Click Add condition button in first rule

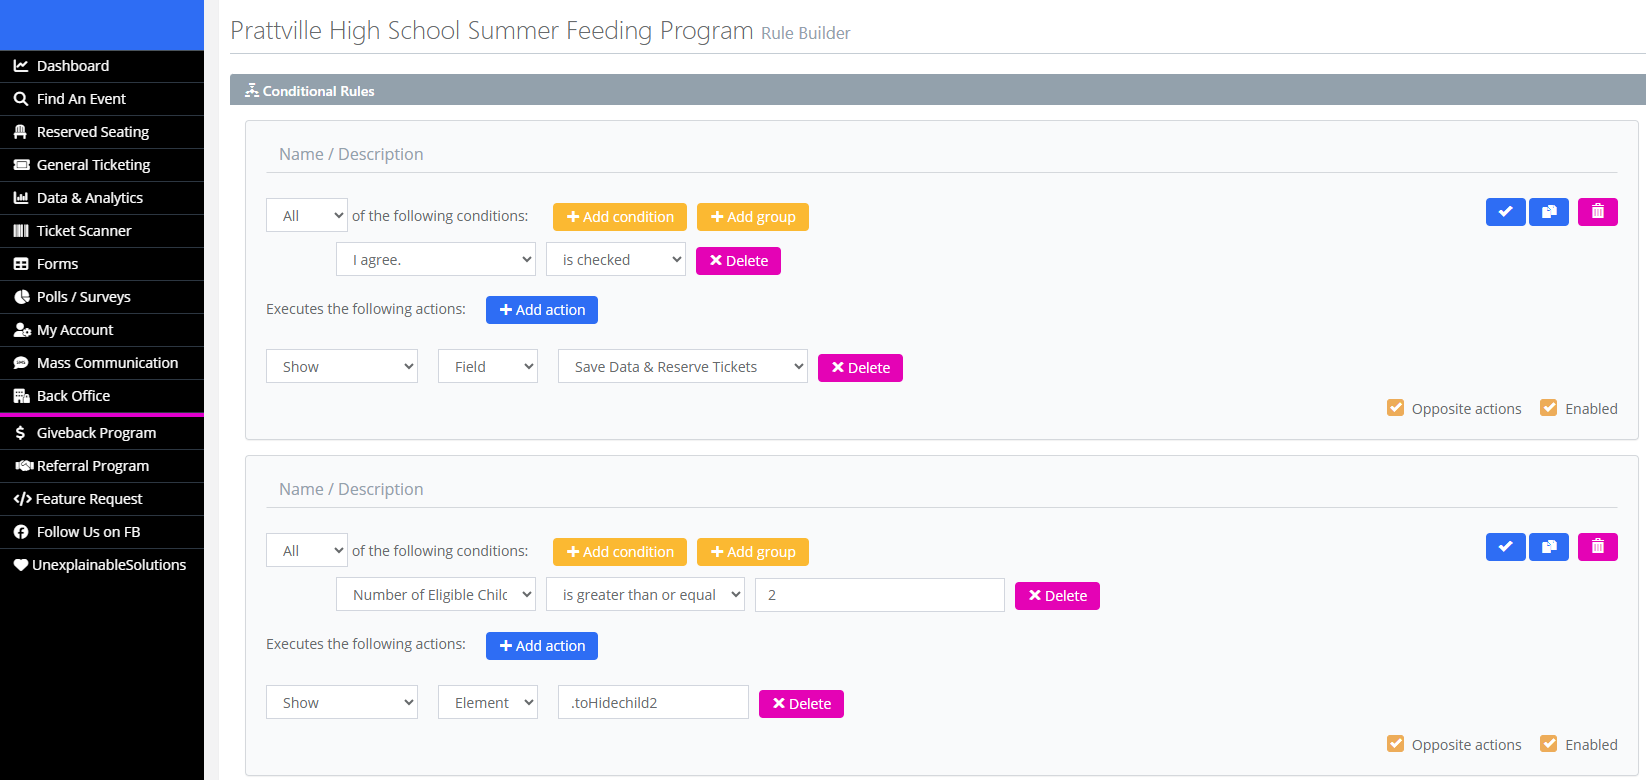tap(620, 217)
